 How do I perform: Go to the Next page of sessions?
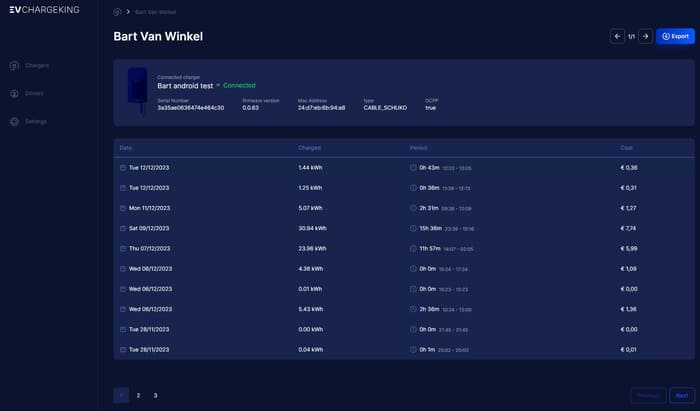682,395
